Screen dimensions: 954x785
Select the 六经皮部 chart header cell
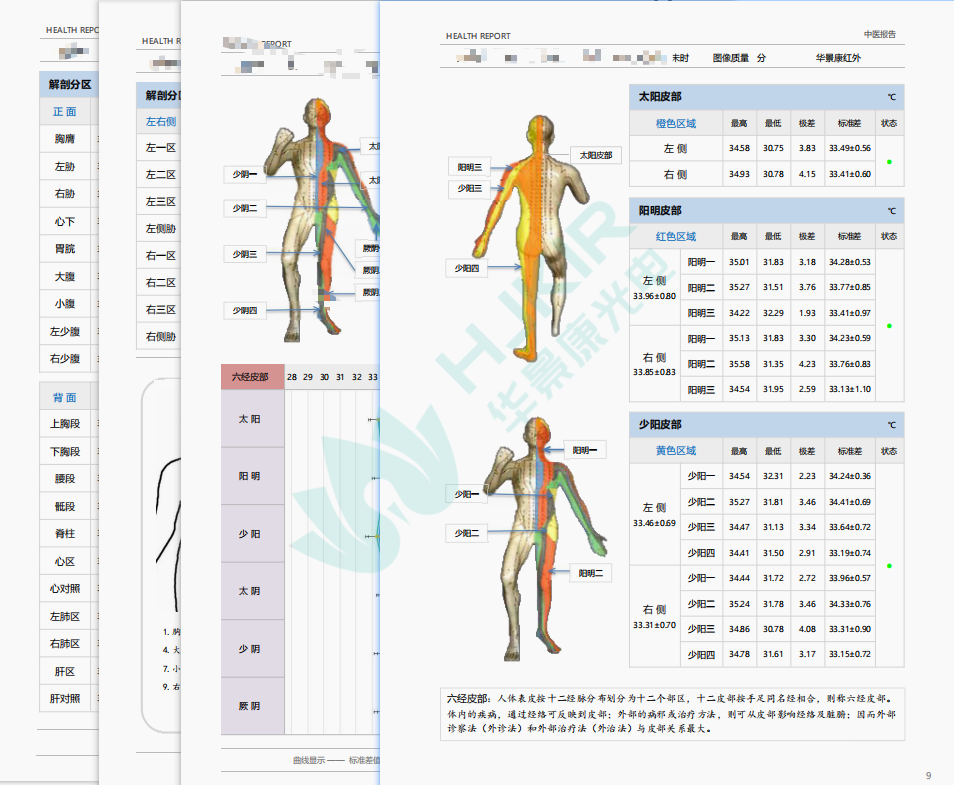click(251, 377)
